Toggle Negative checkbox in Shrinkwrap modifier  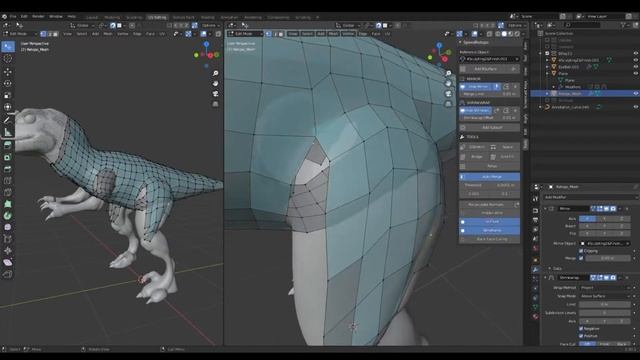pos(581,329)
